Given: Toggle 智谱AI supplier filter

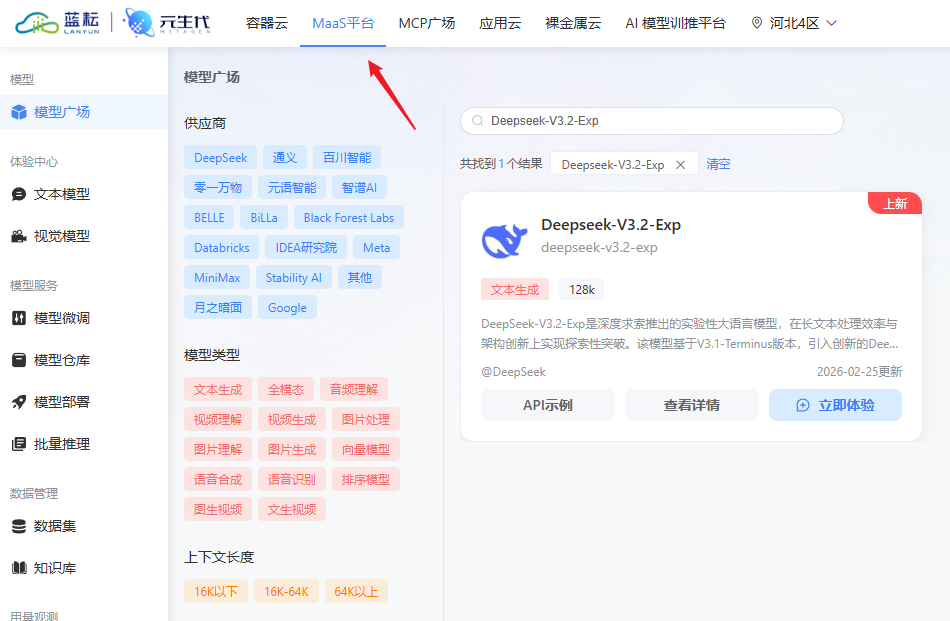Looking at the screenshot, I should 359,188.
